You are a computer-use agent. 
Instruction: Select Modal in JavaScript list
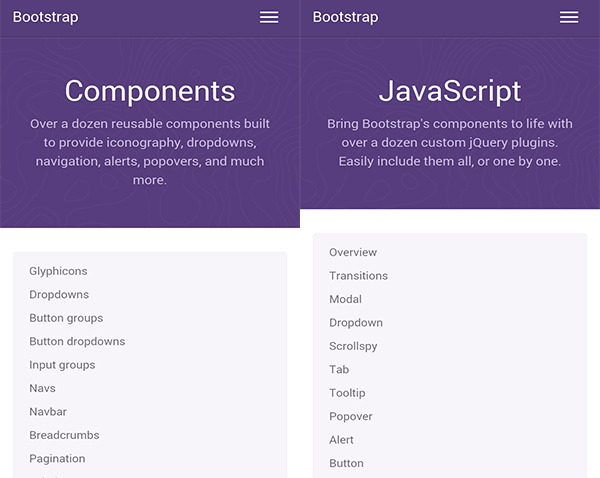pyautogui.click(x=345, y=299)
